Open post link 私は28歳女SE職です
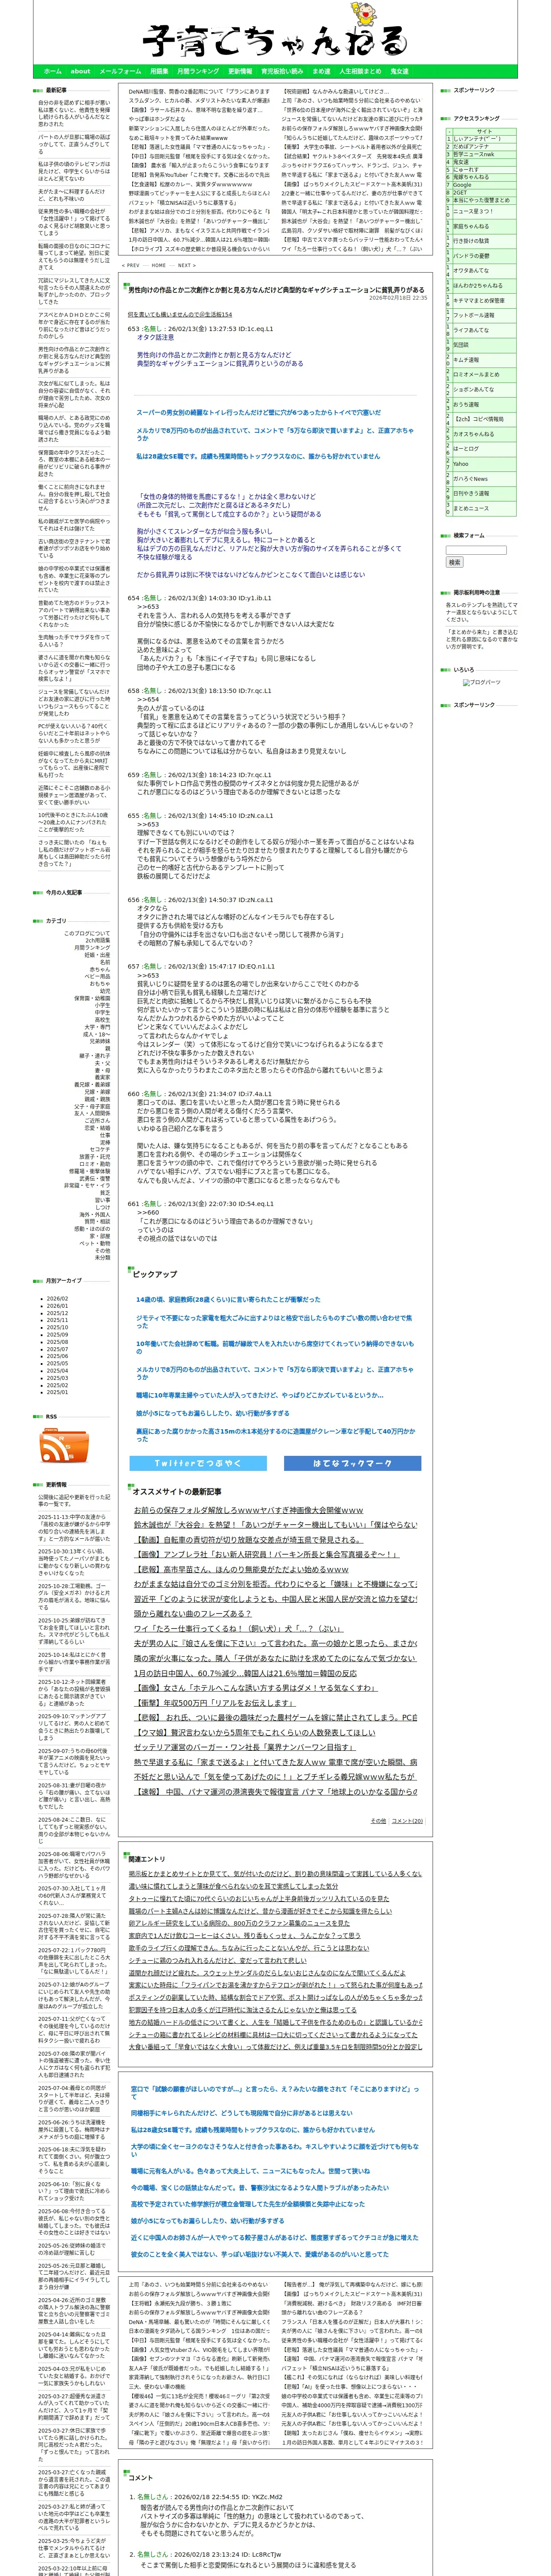Image resolution: width=551 pixels, height=2576 pixels. tap(258, 456)
